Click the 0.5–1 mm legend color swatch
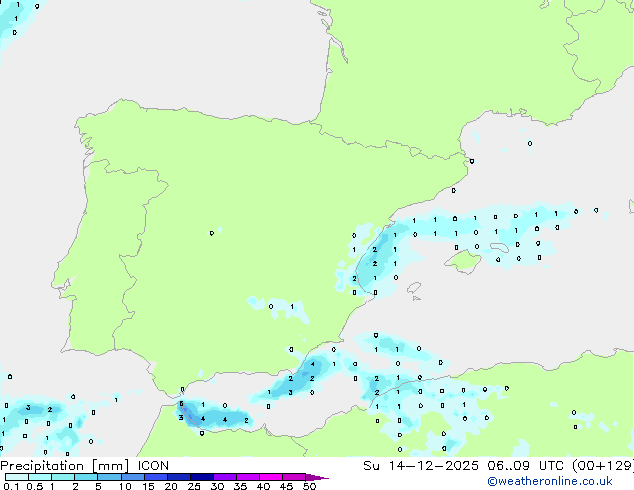The height and width of the screenshot is (490, 634). coord(40,477)
